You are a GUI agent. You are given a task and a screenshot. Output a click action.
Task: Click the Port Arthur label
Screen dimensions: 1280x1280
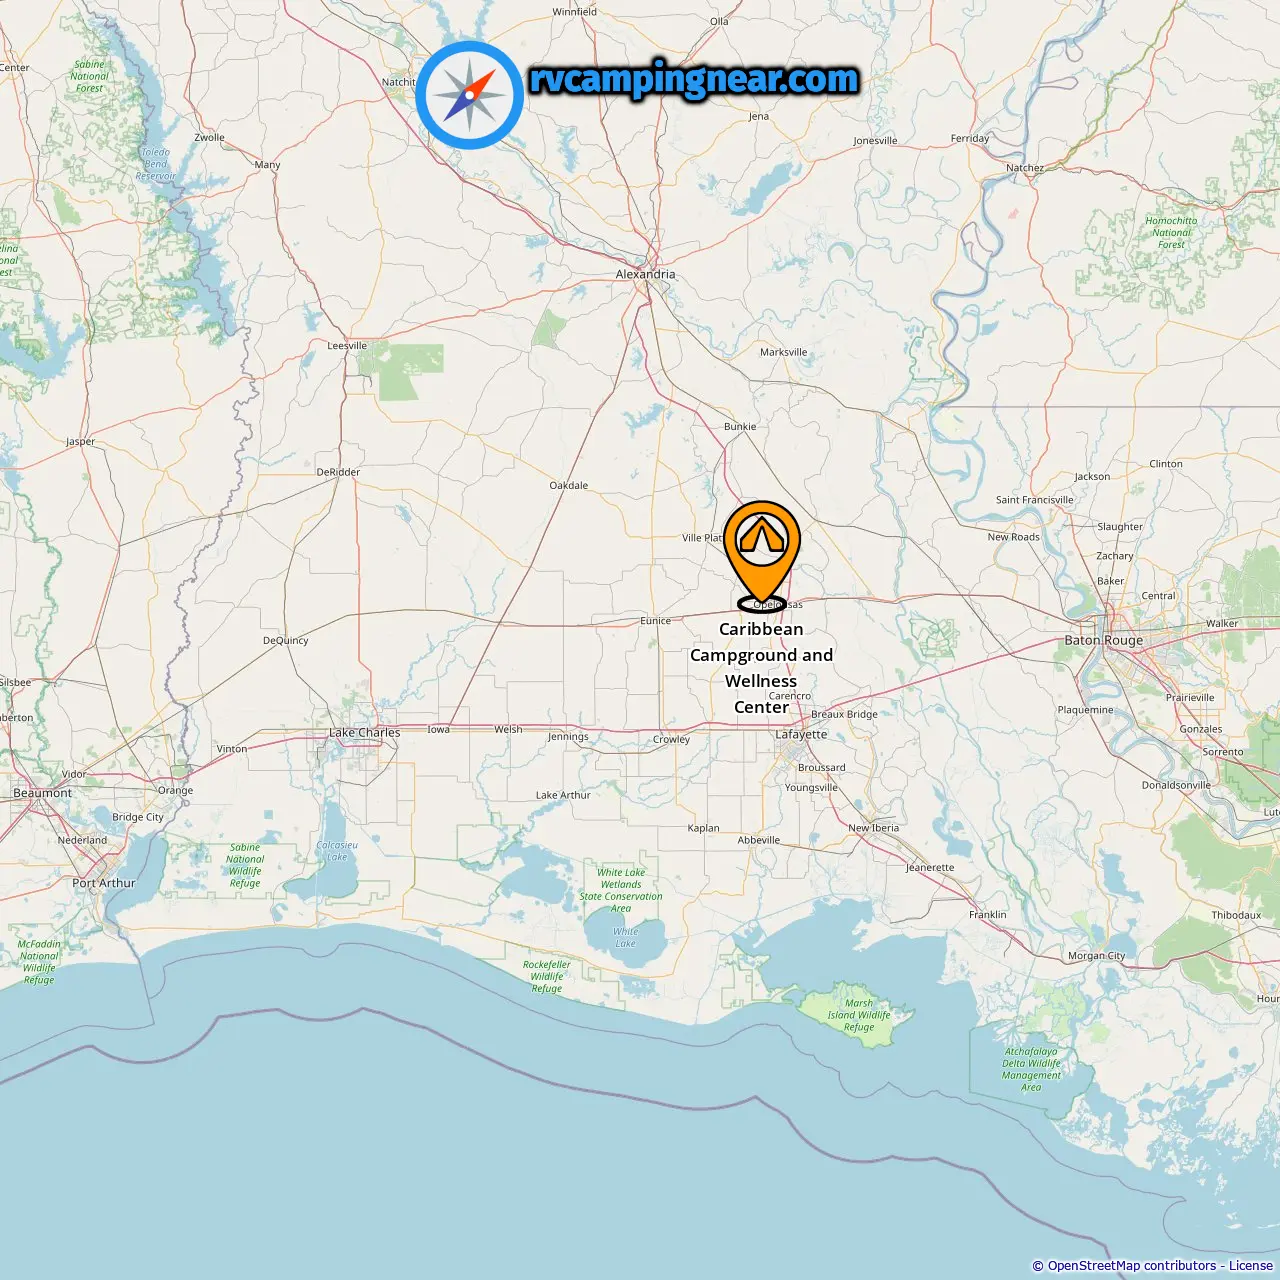(103, 883)
